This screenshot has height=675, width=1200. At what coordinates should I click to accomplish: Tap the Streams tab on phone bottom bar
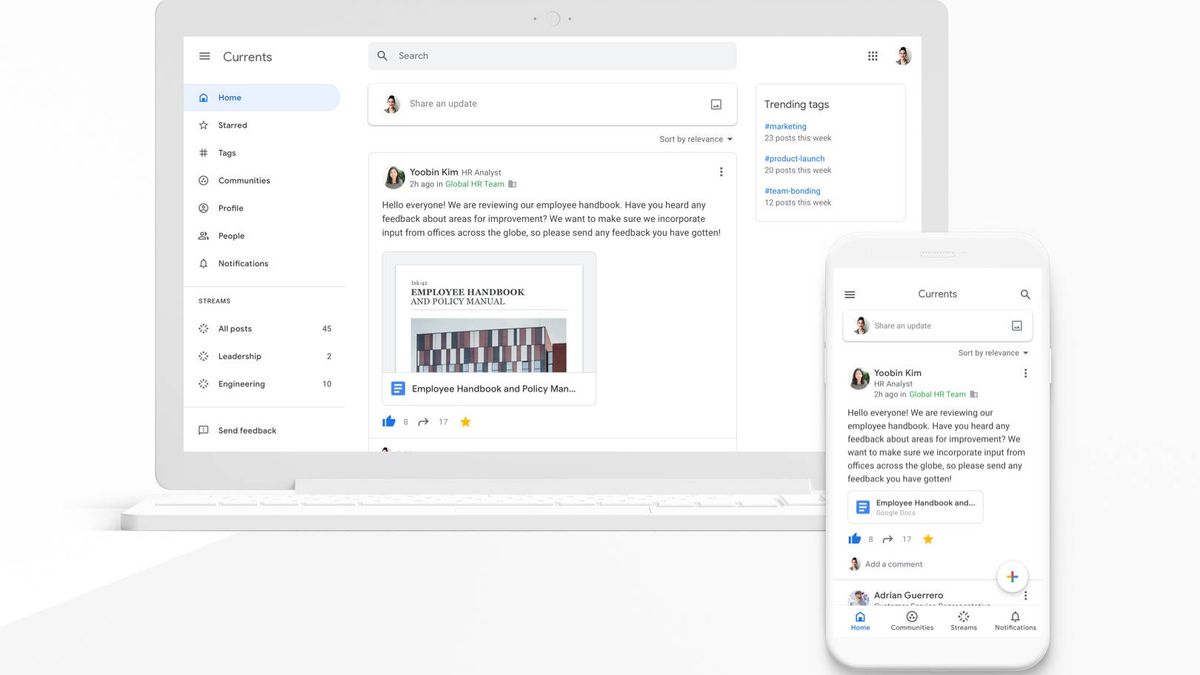pyautogui.click(x=964, y=621)
